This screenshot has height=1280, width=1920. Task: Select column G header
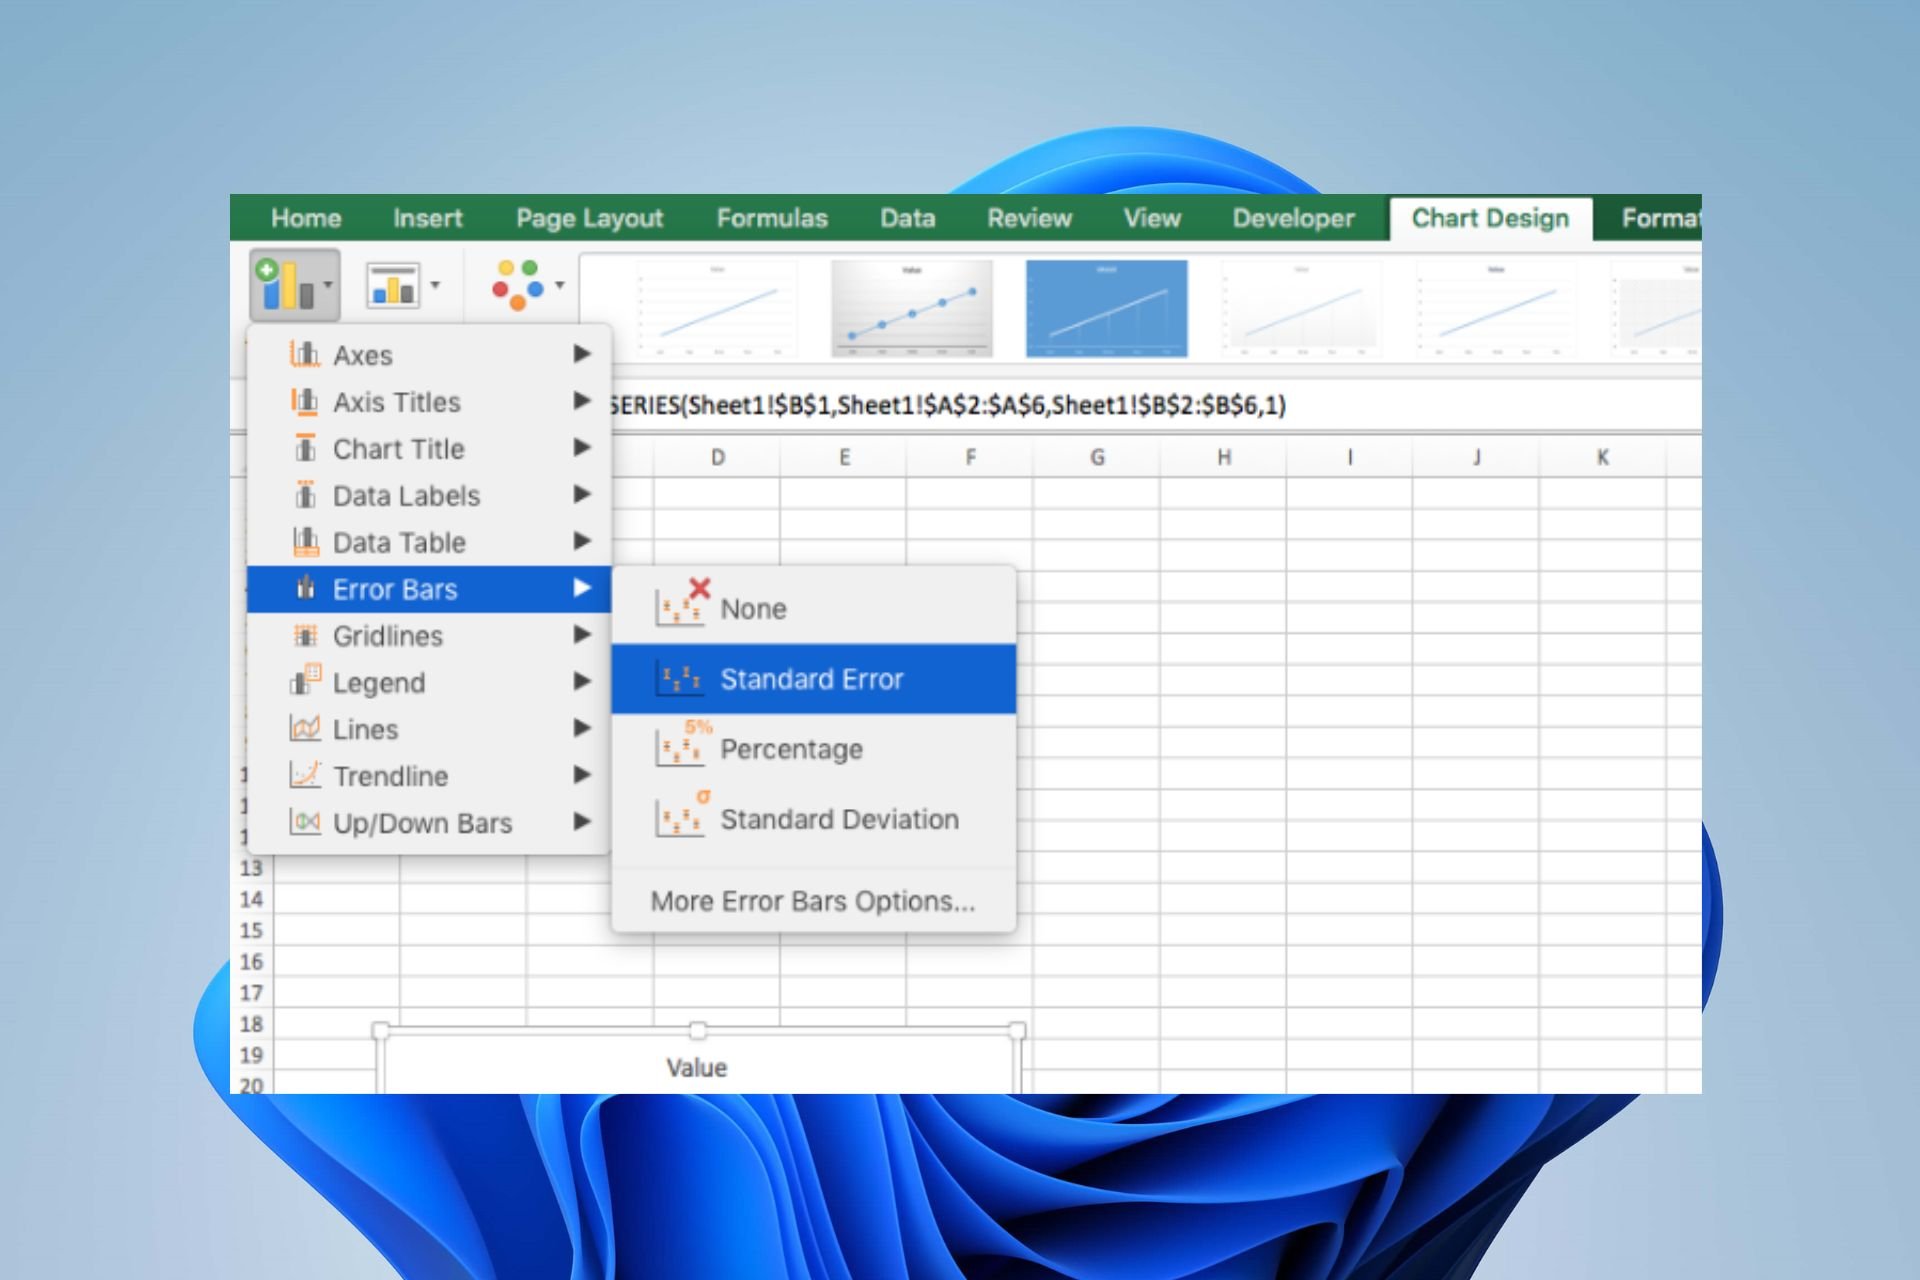(x=1097, y=458)
